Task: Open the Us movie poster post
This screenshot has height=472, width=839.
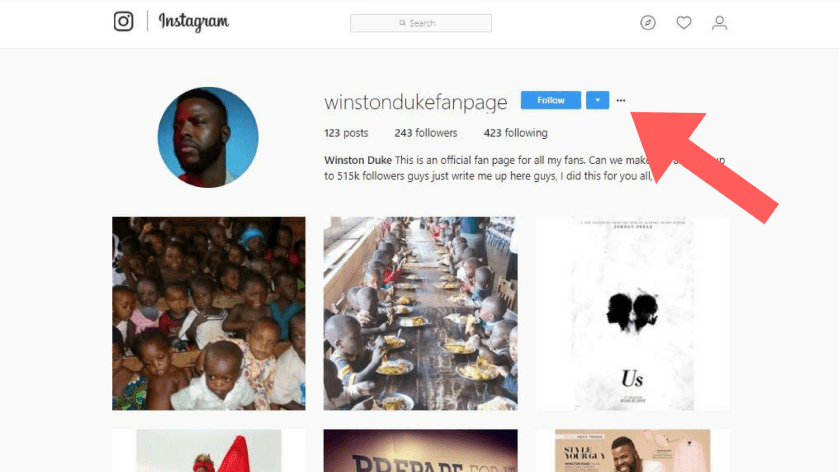Action: 632,313
